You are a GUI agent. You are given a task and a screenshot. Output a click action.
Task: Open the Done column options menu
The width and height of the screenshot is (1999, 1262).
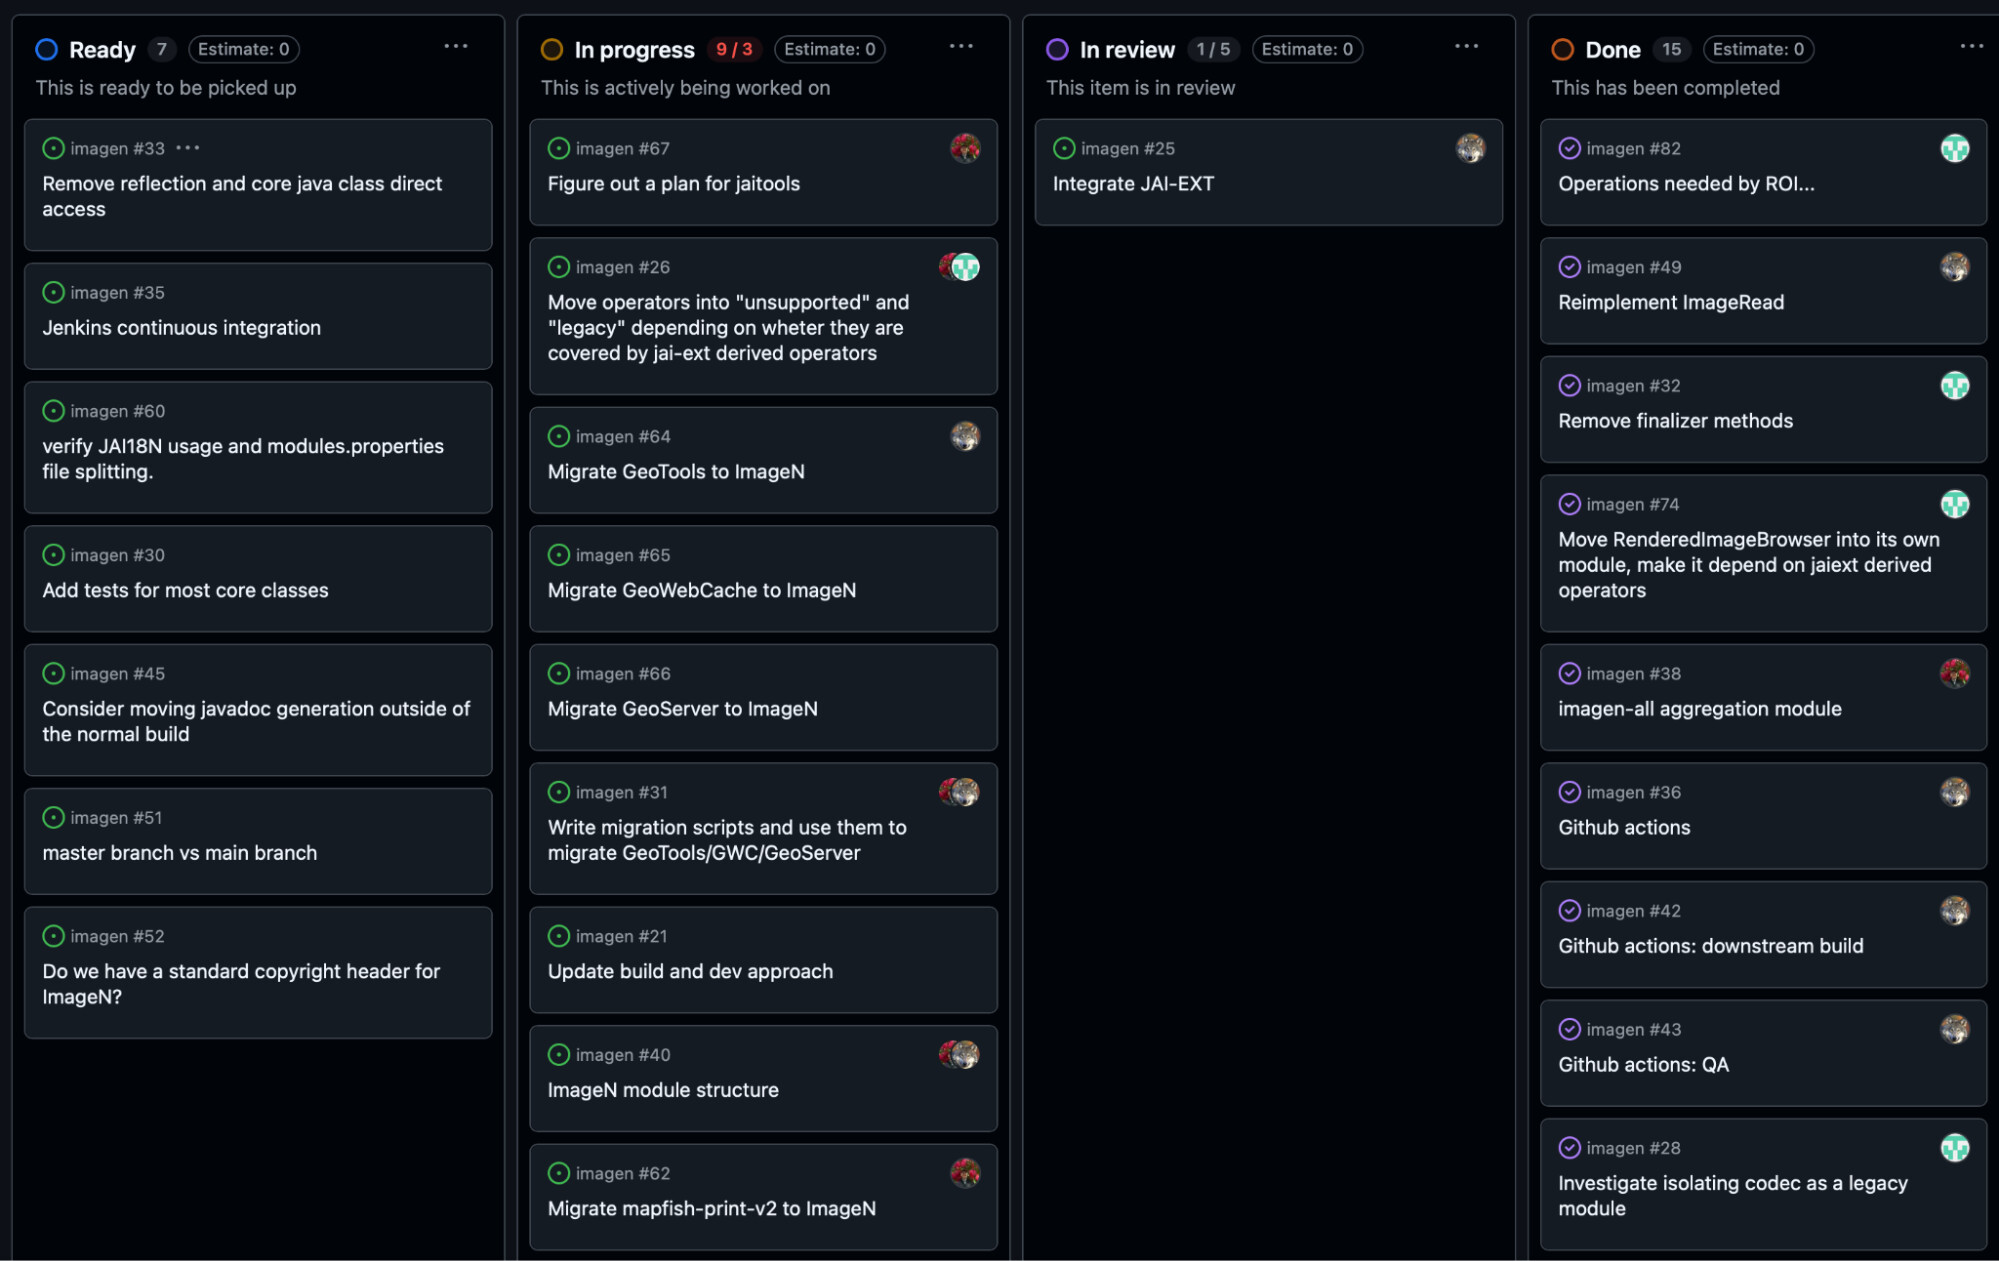tap(1971, 46)
